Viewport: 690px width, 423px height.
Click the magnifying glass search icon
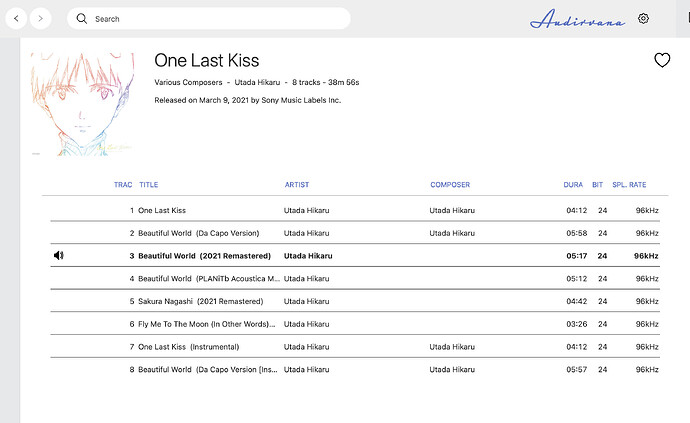pos(82,19)
